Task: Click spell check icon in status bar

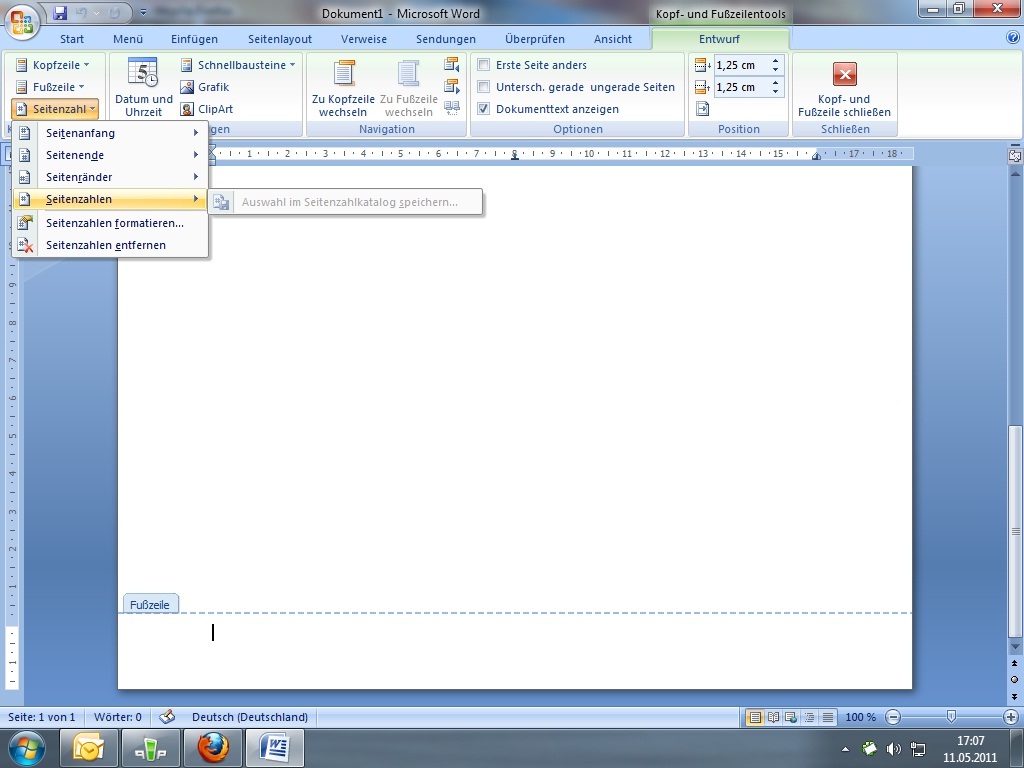Action: (x=167, y=716)
